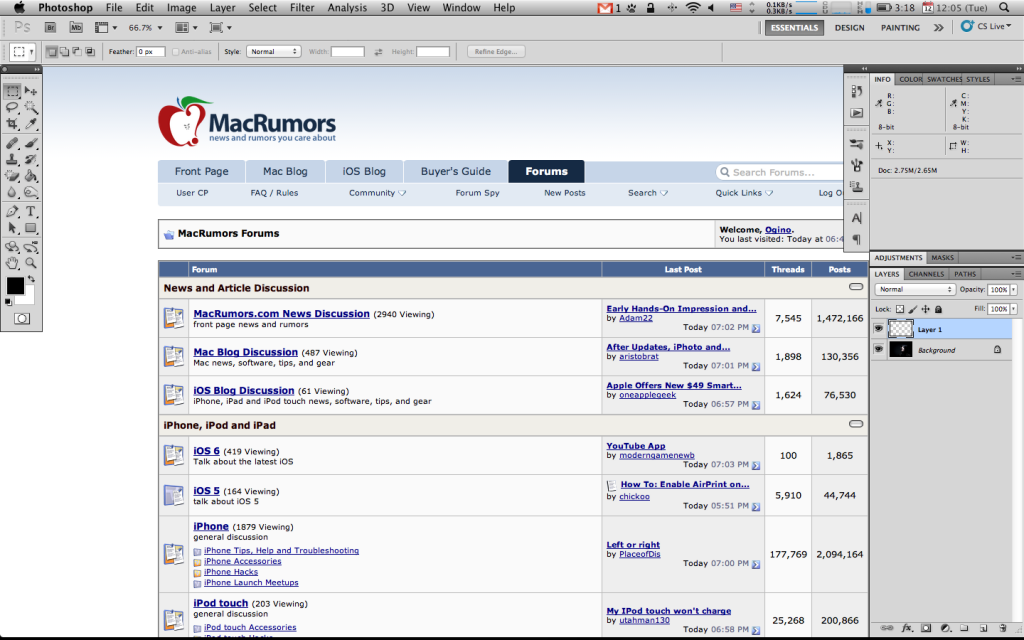Open CS Live services
The height and width of the screenshot is (640, 1024).
click(x=986, y=26)
